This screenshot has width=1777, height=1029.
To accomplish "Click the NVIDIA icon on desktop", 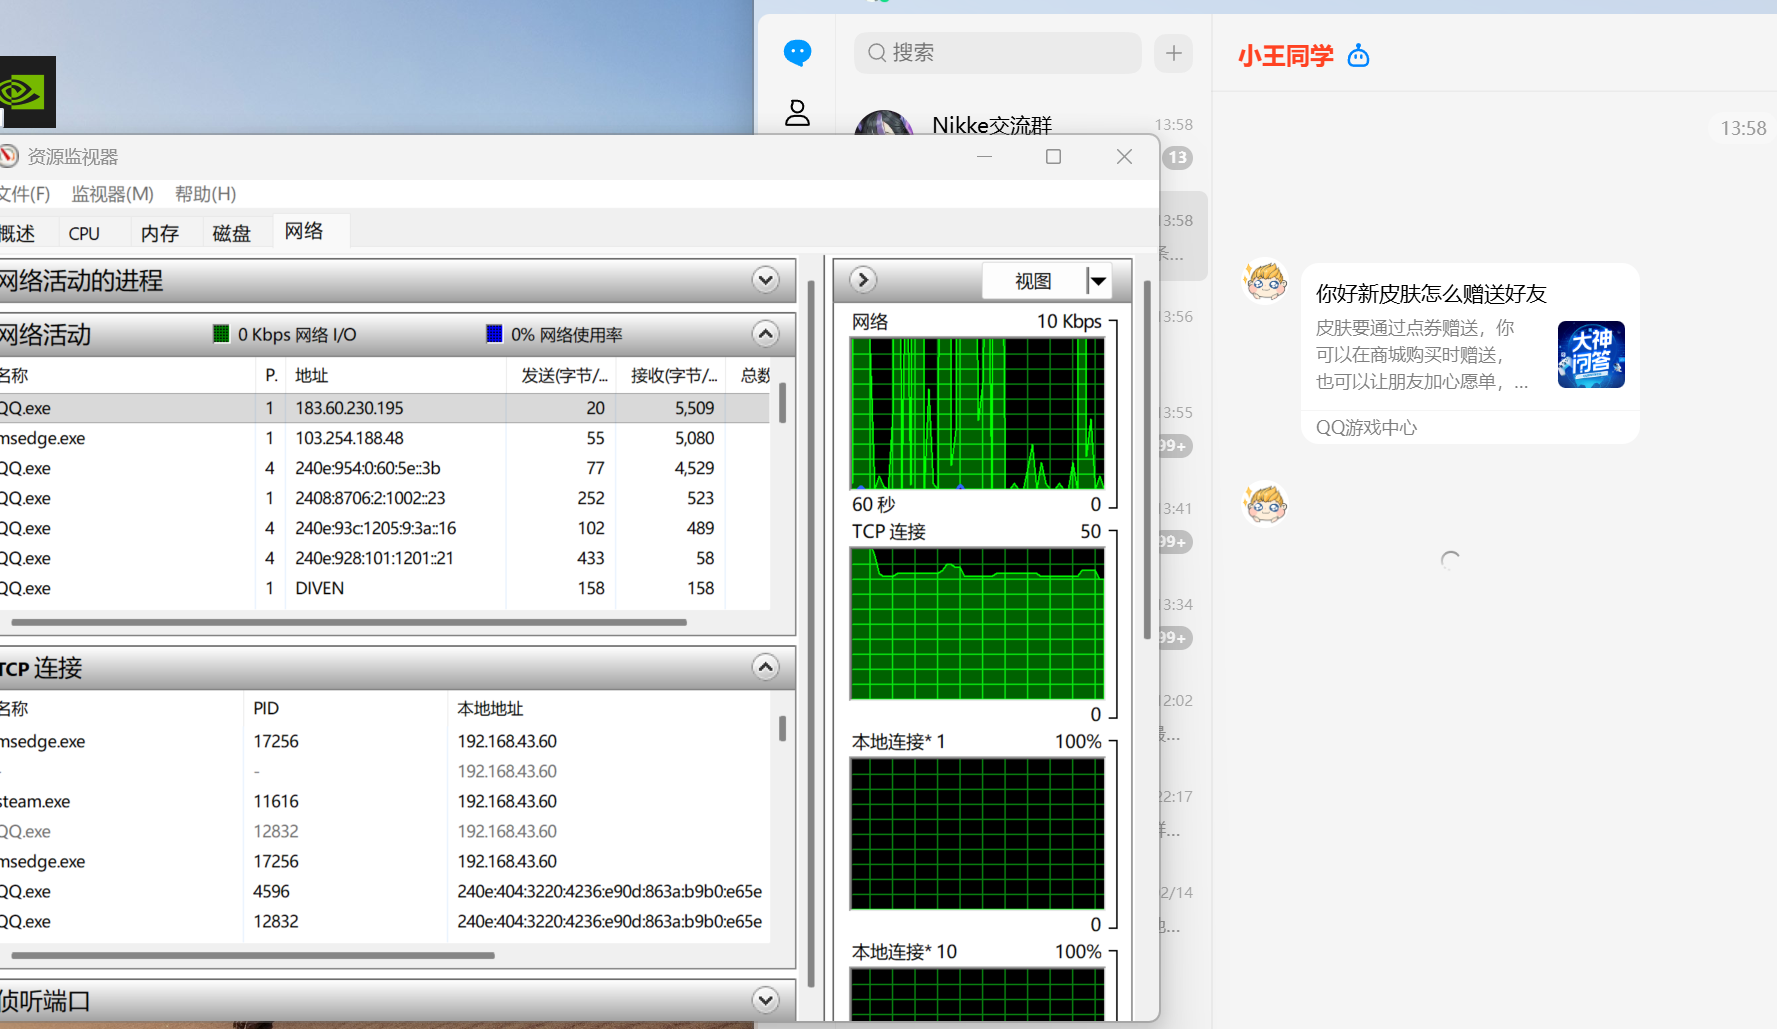I will (24, 92).
